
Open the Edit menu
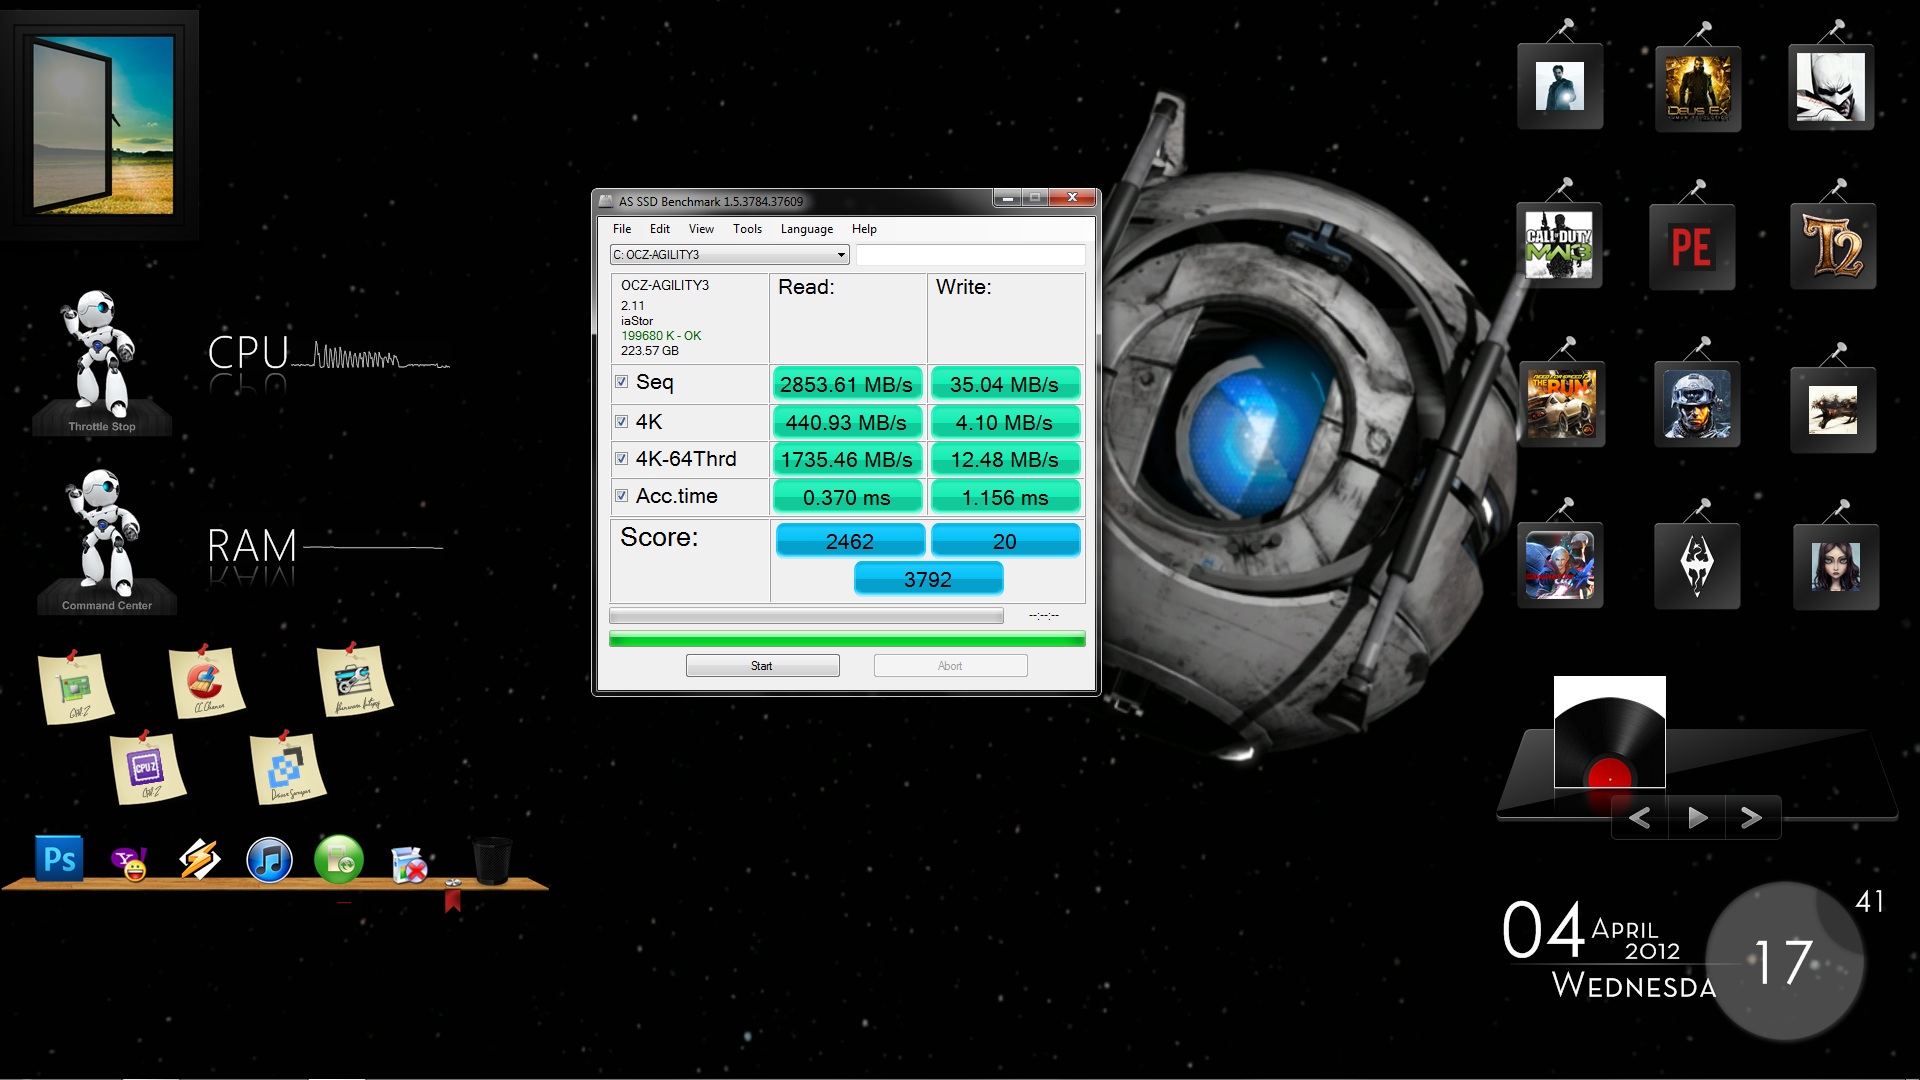pyautogui.click(x=660, y=229)
